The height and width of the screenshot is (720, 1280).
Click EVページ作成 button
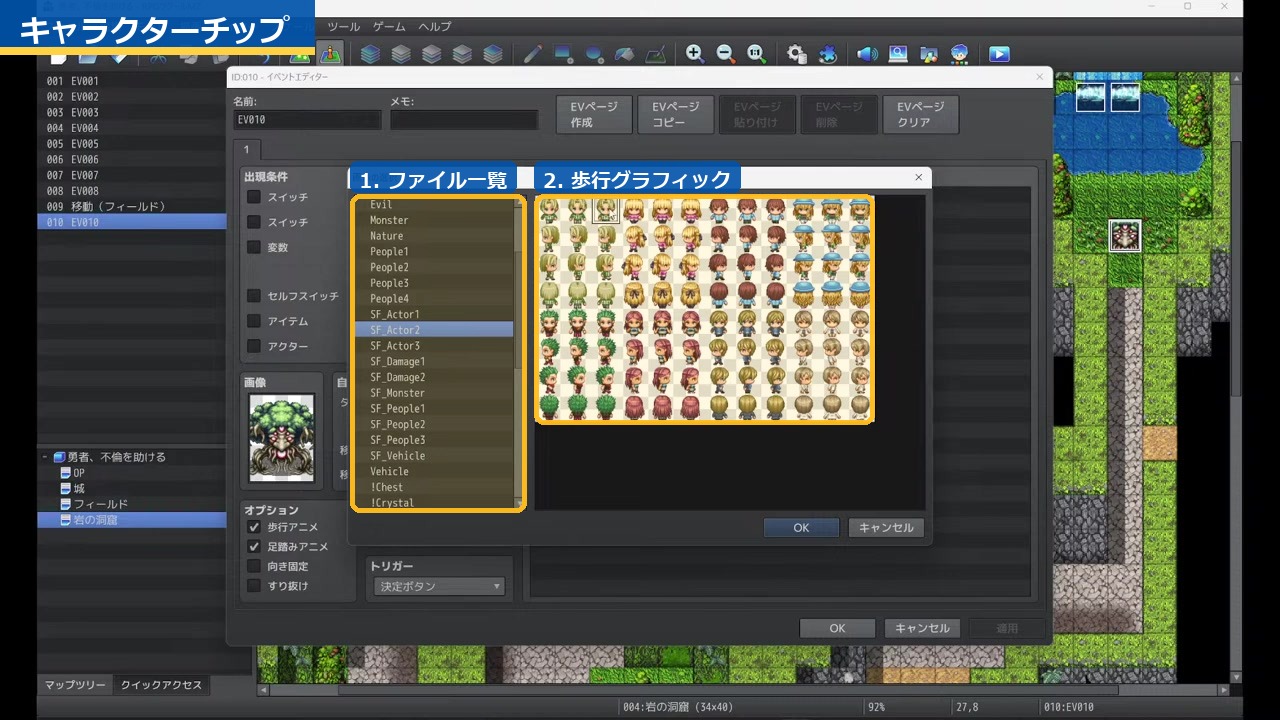[x=594, y=114]
